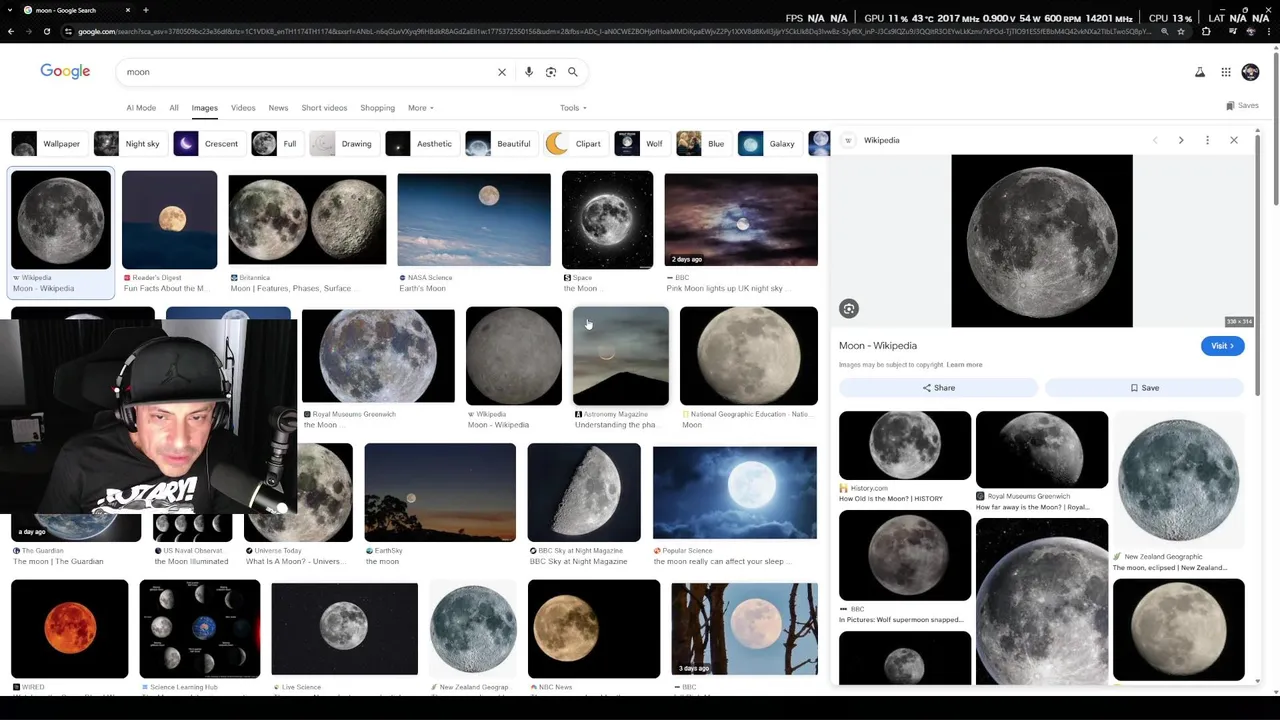Open preview panel three-dot menu

pyautogui.click(x=1207, y=140)
